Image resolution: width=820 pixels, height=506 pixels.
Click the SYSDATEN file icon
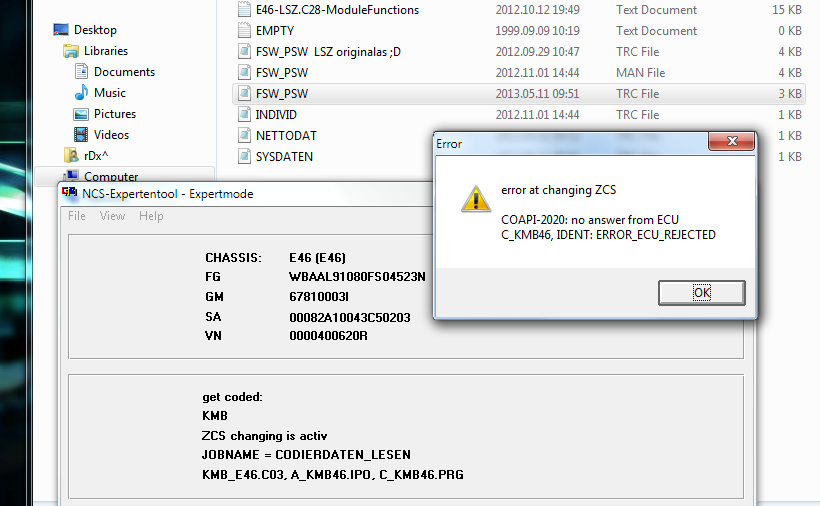tap(244, 157)
